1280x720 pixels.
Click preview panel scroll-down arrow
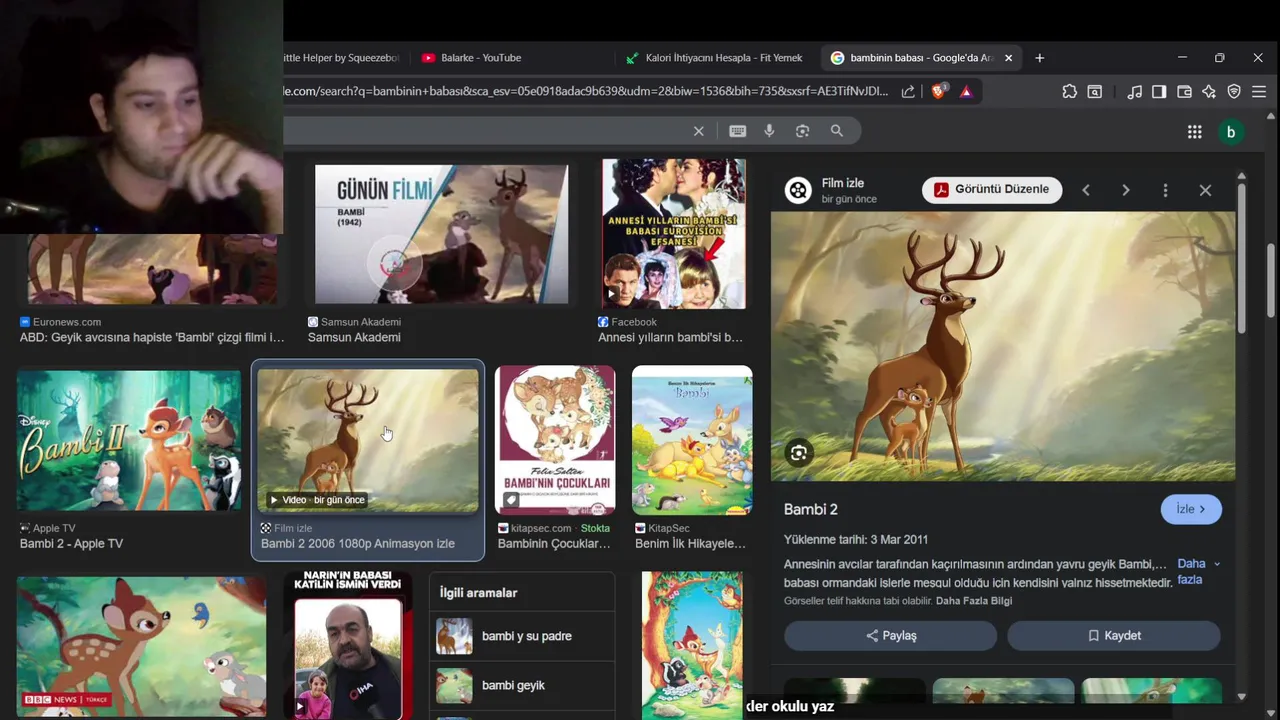1241,696
